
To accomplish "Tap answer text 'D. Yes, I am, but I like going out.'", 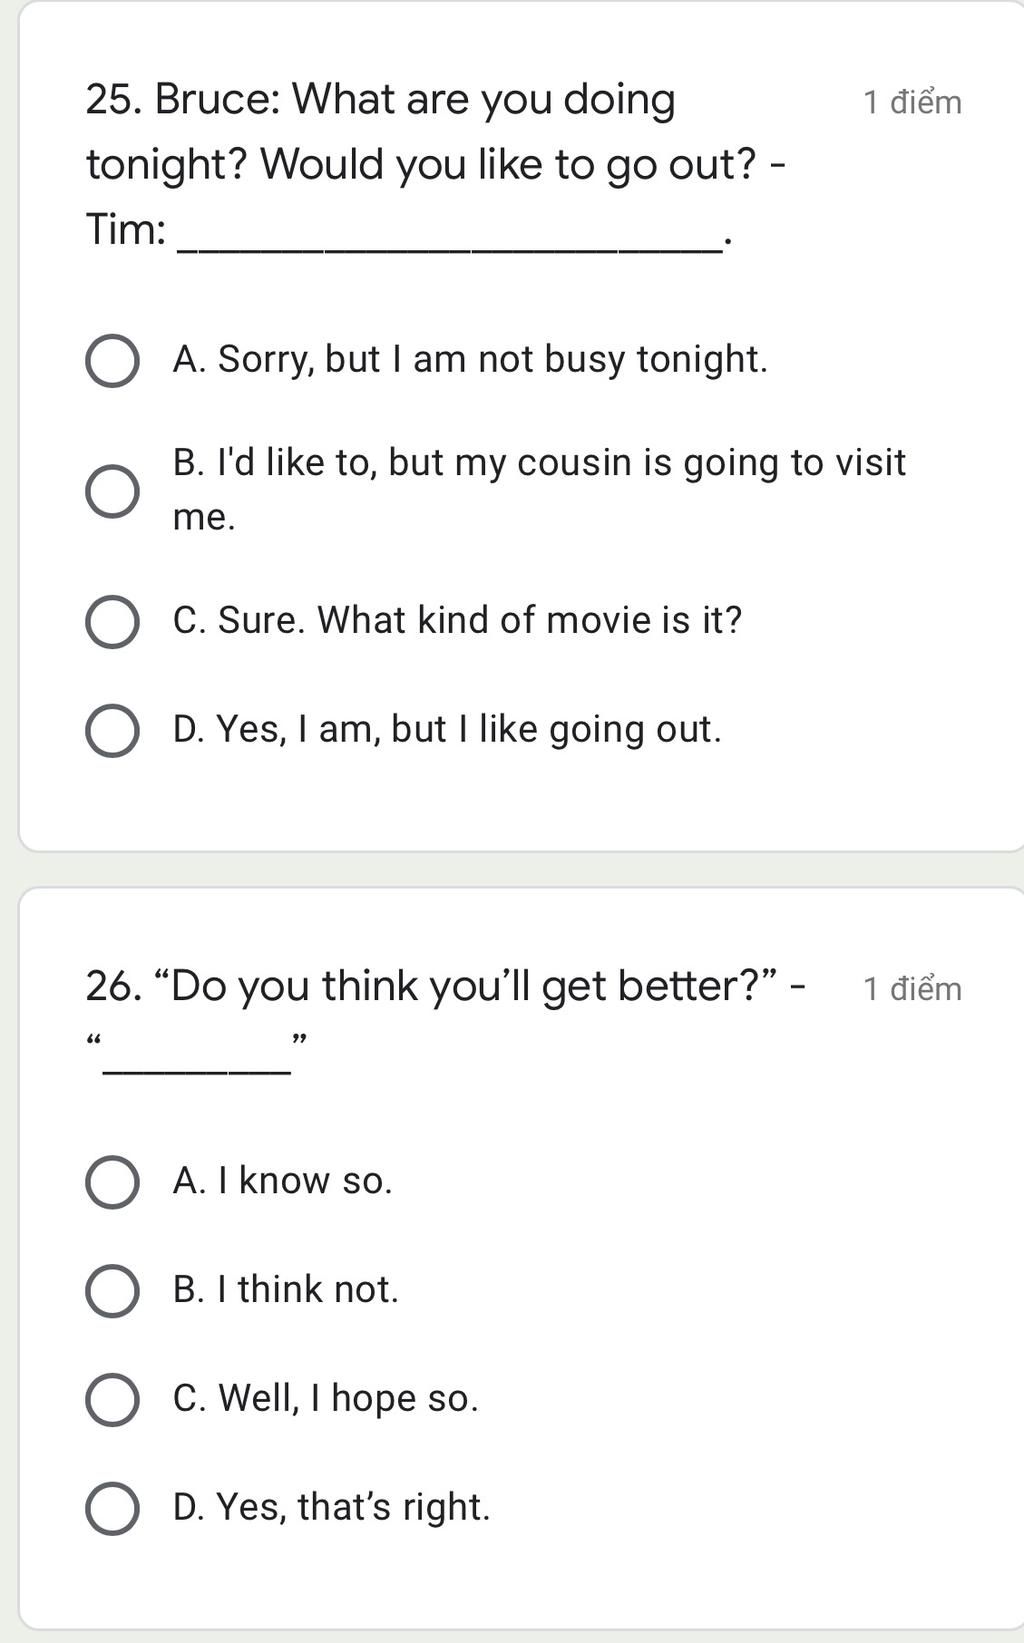I will click(x=446, y=730).
